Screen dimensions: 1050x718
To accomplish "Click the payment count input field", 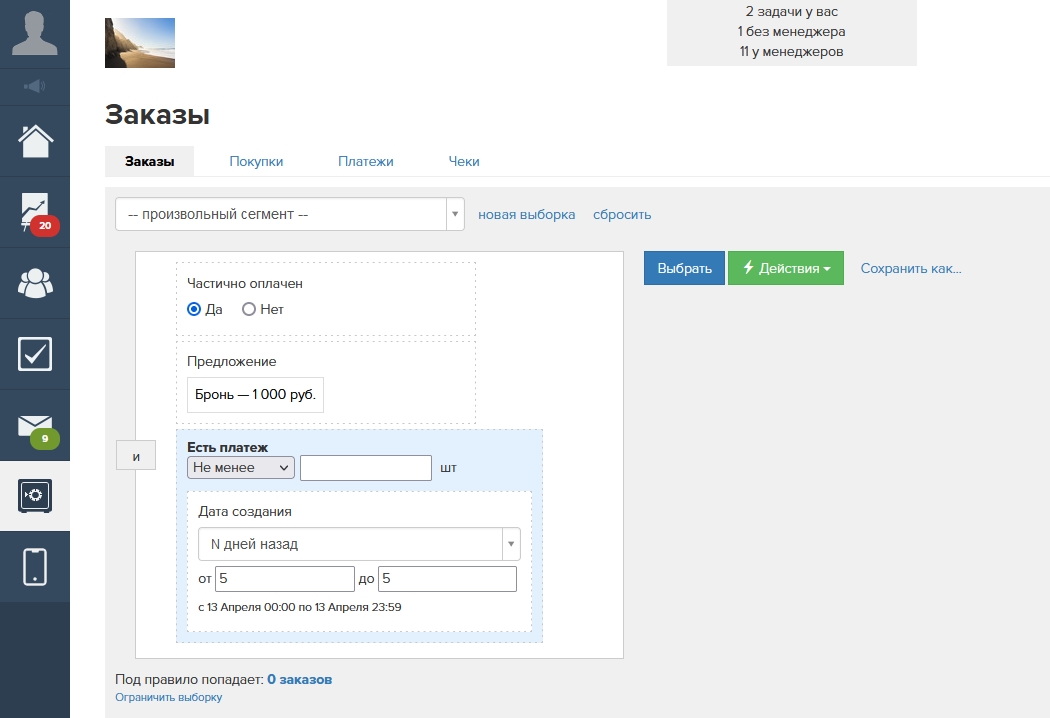I will [365, 468].
